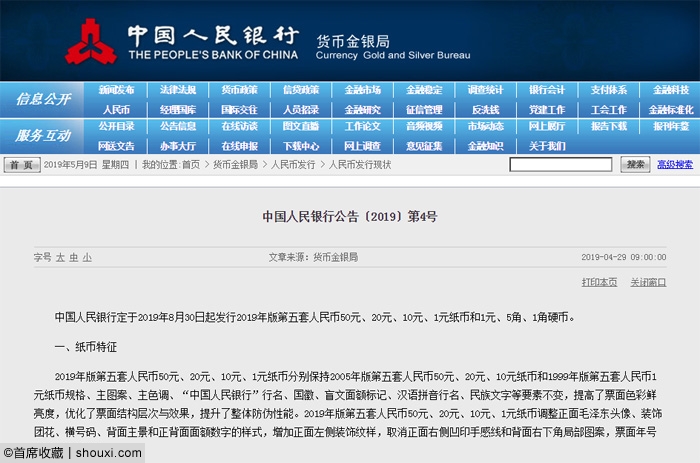Viewport: 700px width, 463px height.
Task: Navigate to 经理国库 section
Action: [178, 109]
